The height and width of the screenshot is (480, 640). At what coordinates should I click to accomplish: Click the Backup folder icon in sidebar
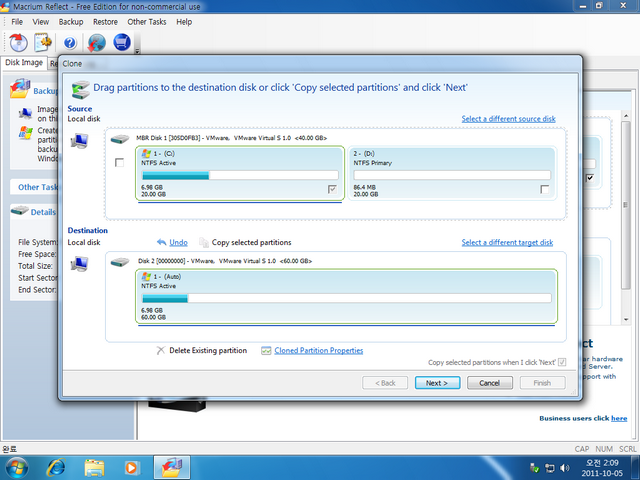click(20, 89)
